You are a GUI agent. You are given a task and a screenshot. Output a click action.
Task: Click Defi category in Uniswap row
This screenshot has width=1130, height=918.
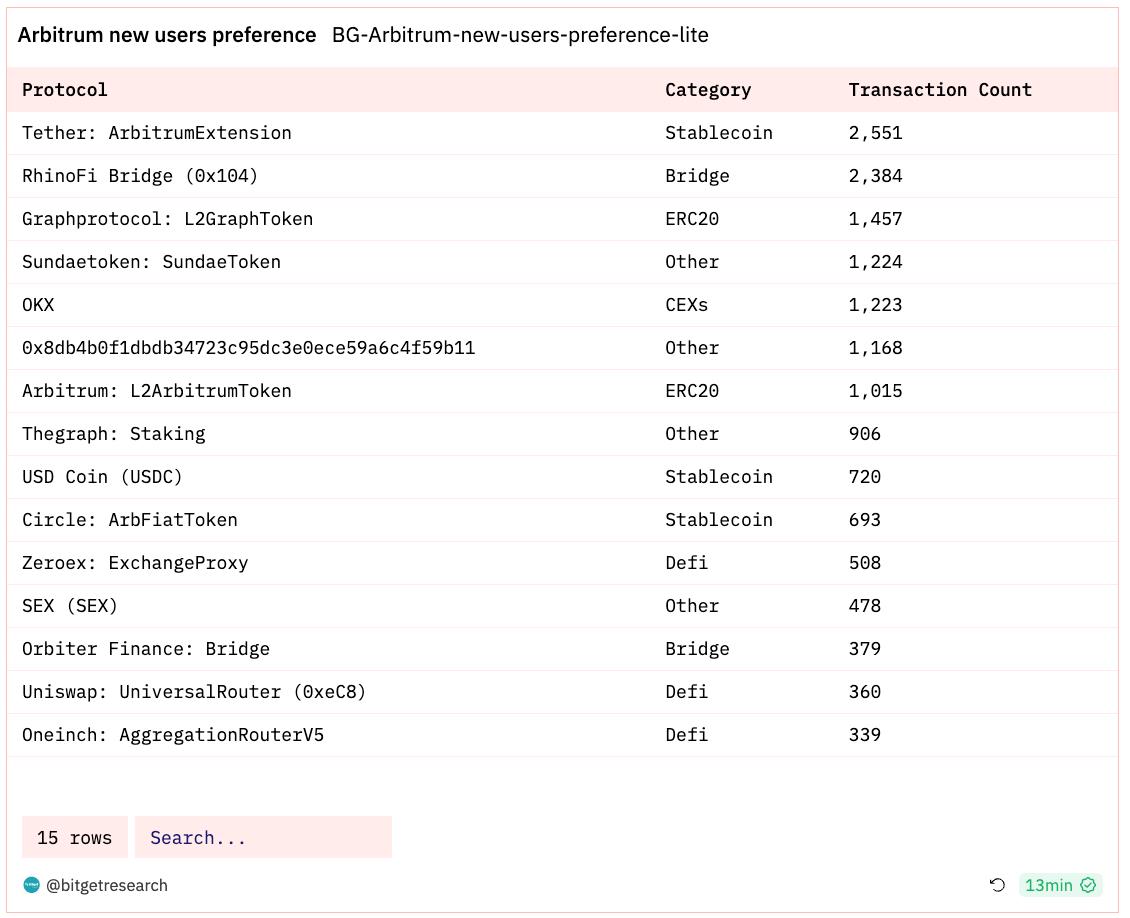click(686, 692)
